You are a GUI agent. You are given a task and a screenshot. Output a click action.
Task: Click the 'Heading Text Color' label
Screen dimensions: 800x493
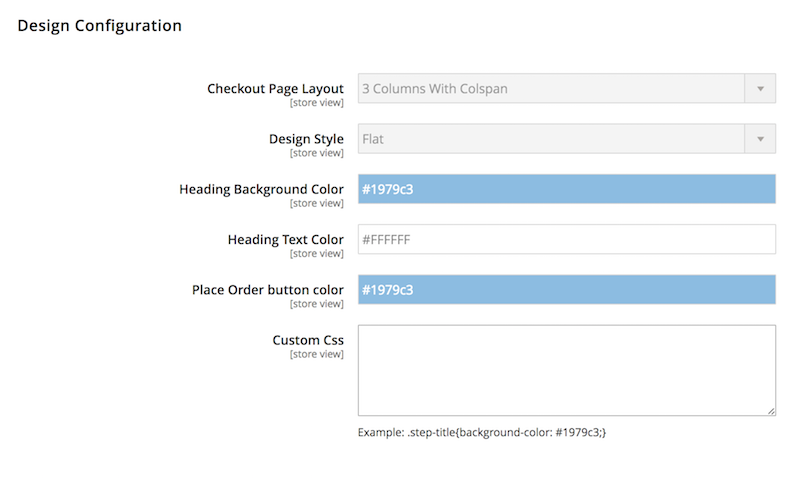[286, 239]
